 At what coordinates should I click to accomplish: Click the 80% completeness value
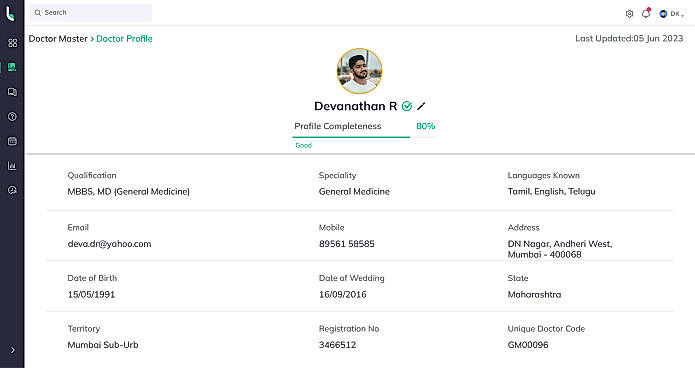[426, 126]
